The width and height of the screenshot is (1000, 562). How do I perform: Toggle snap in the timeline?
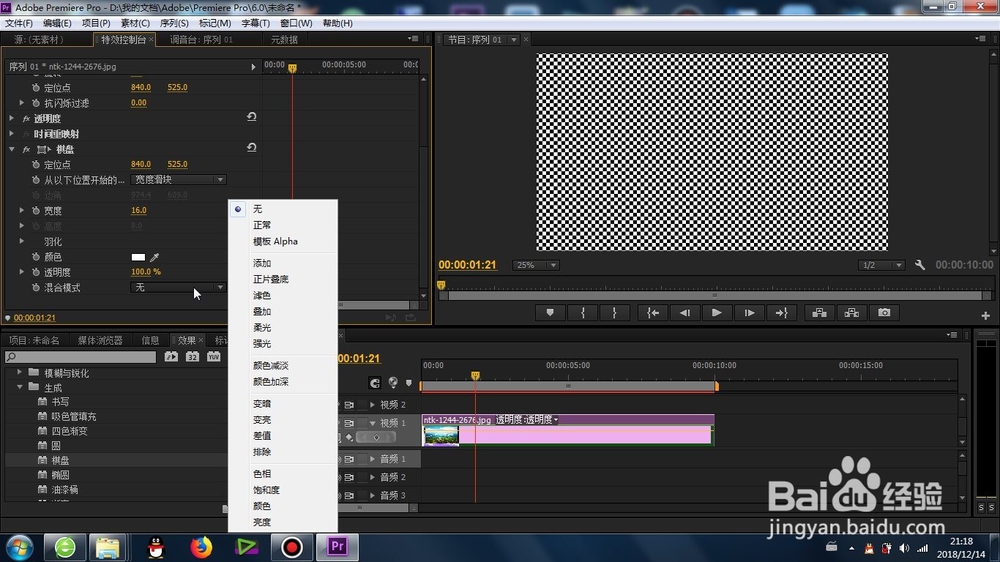coord(375,383)
